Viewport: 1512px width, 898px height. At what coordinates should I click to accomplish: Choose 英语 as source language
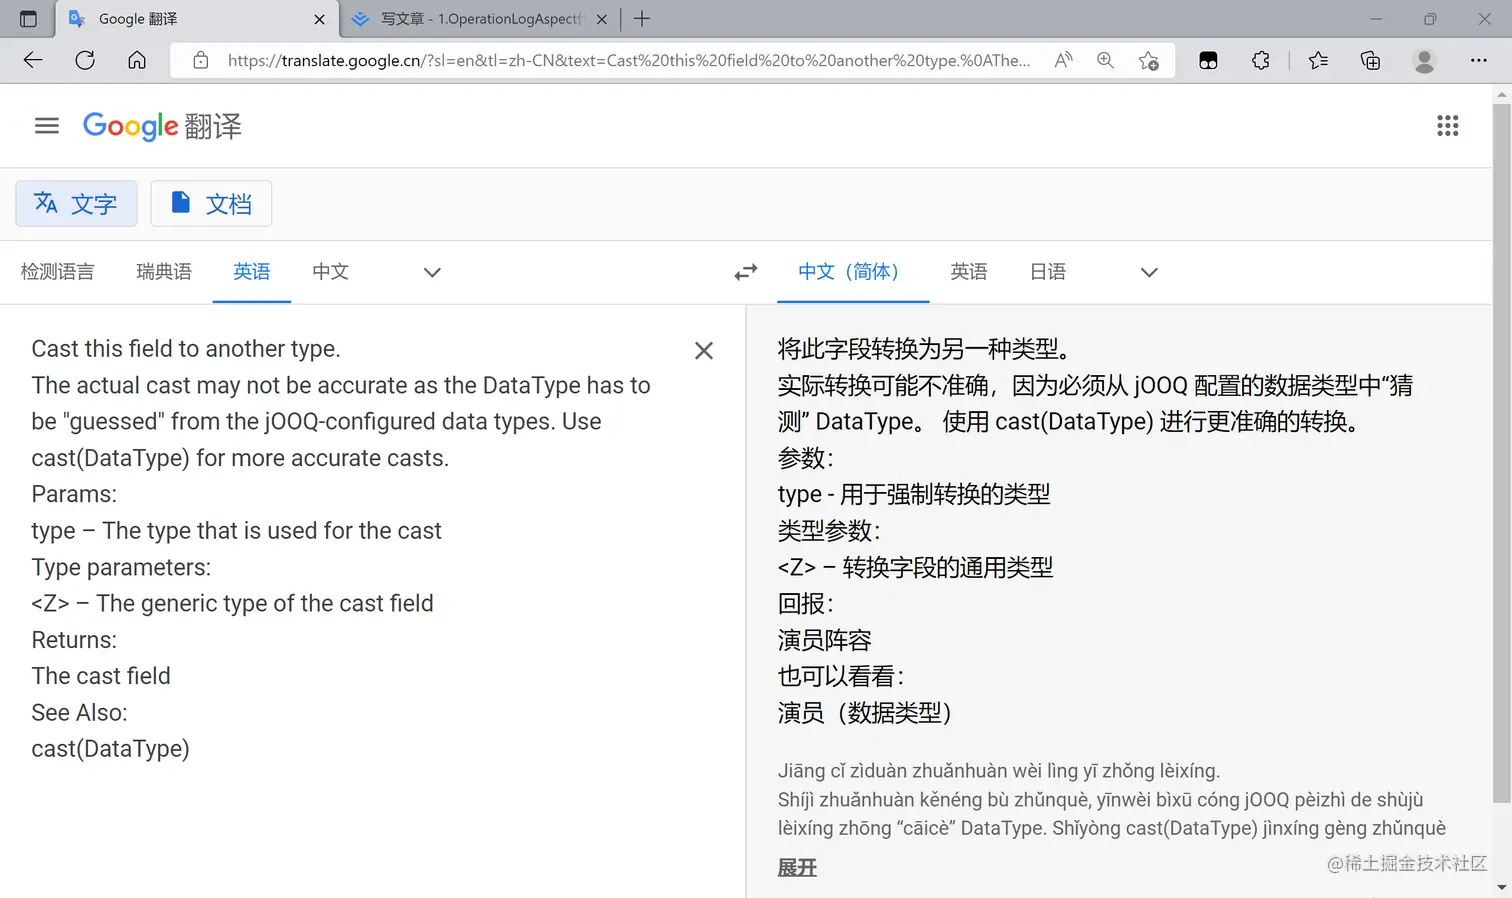252,272
